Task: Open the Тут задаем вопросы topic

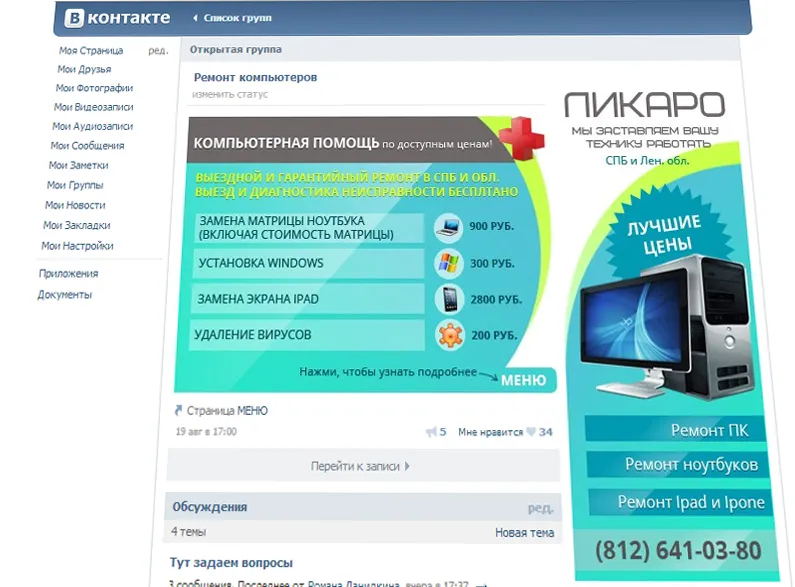Action: (x=231, y=563)
